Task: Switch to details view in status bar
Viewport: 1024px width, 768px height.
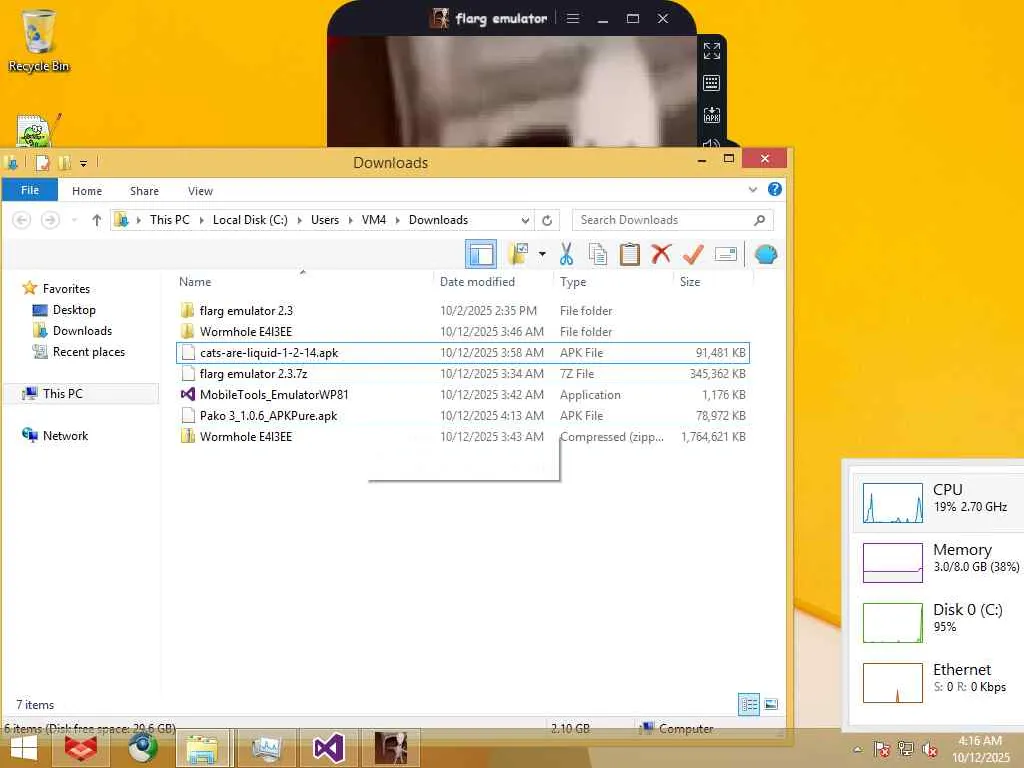Action: 748,704
